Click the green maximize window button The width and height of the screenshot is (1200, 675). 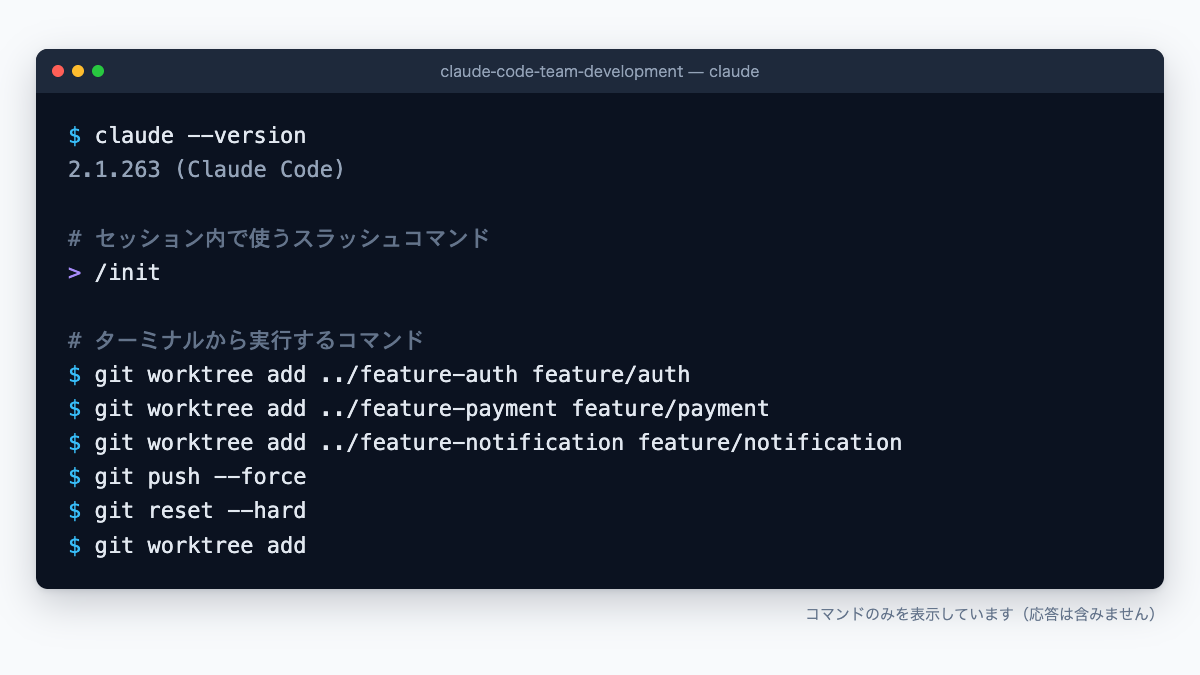tap(98, 71)
